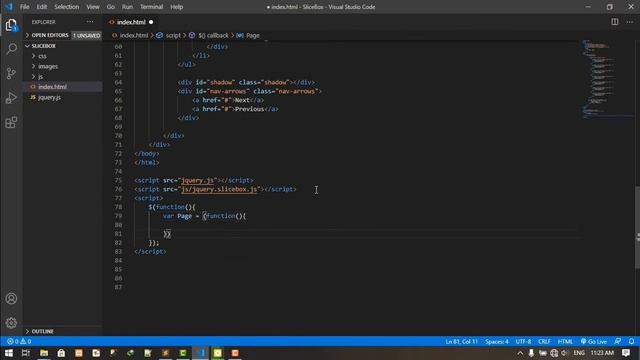
Task: Click the unsaved dot on index.html tab
Action: point(151,22)
